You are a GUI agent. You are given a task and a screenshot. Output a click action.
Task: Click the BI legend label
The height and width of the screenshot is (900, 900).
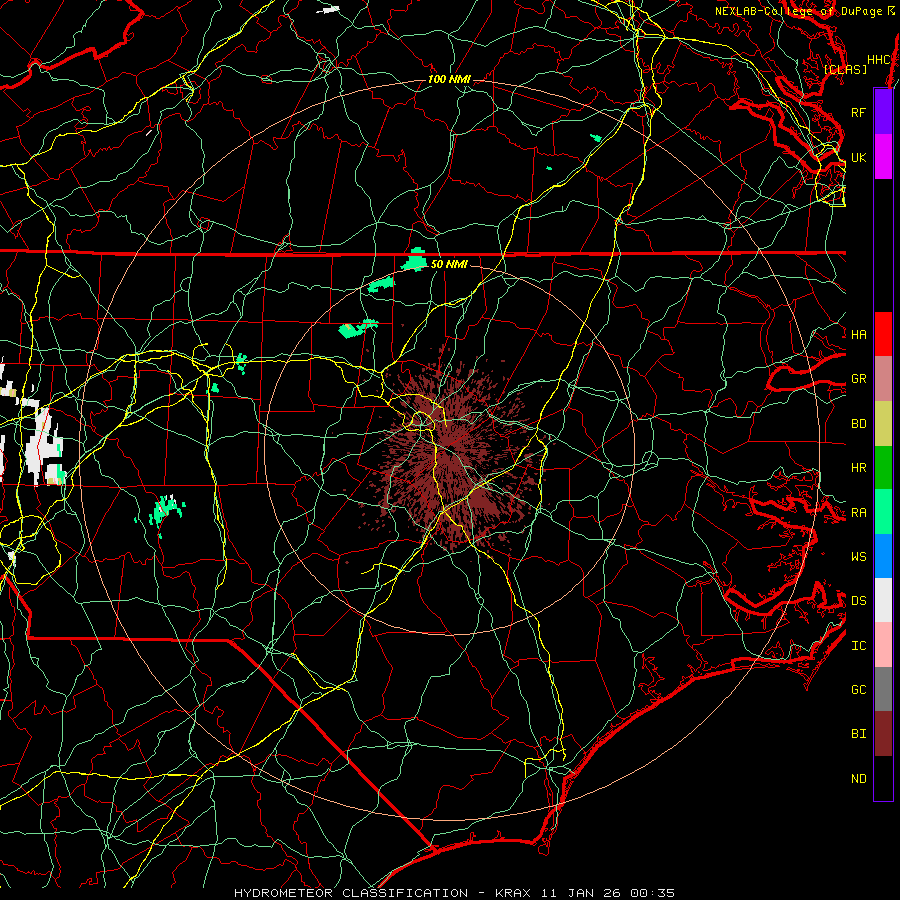(859, 734)
